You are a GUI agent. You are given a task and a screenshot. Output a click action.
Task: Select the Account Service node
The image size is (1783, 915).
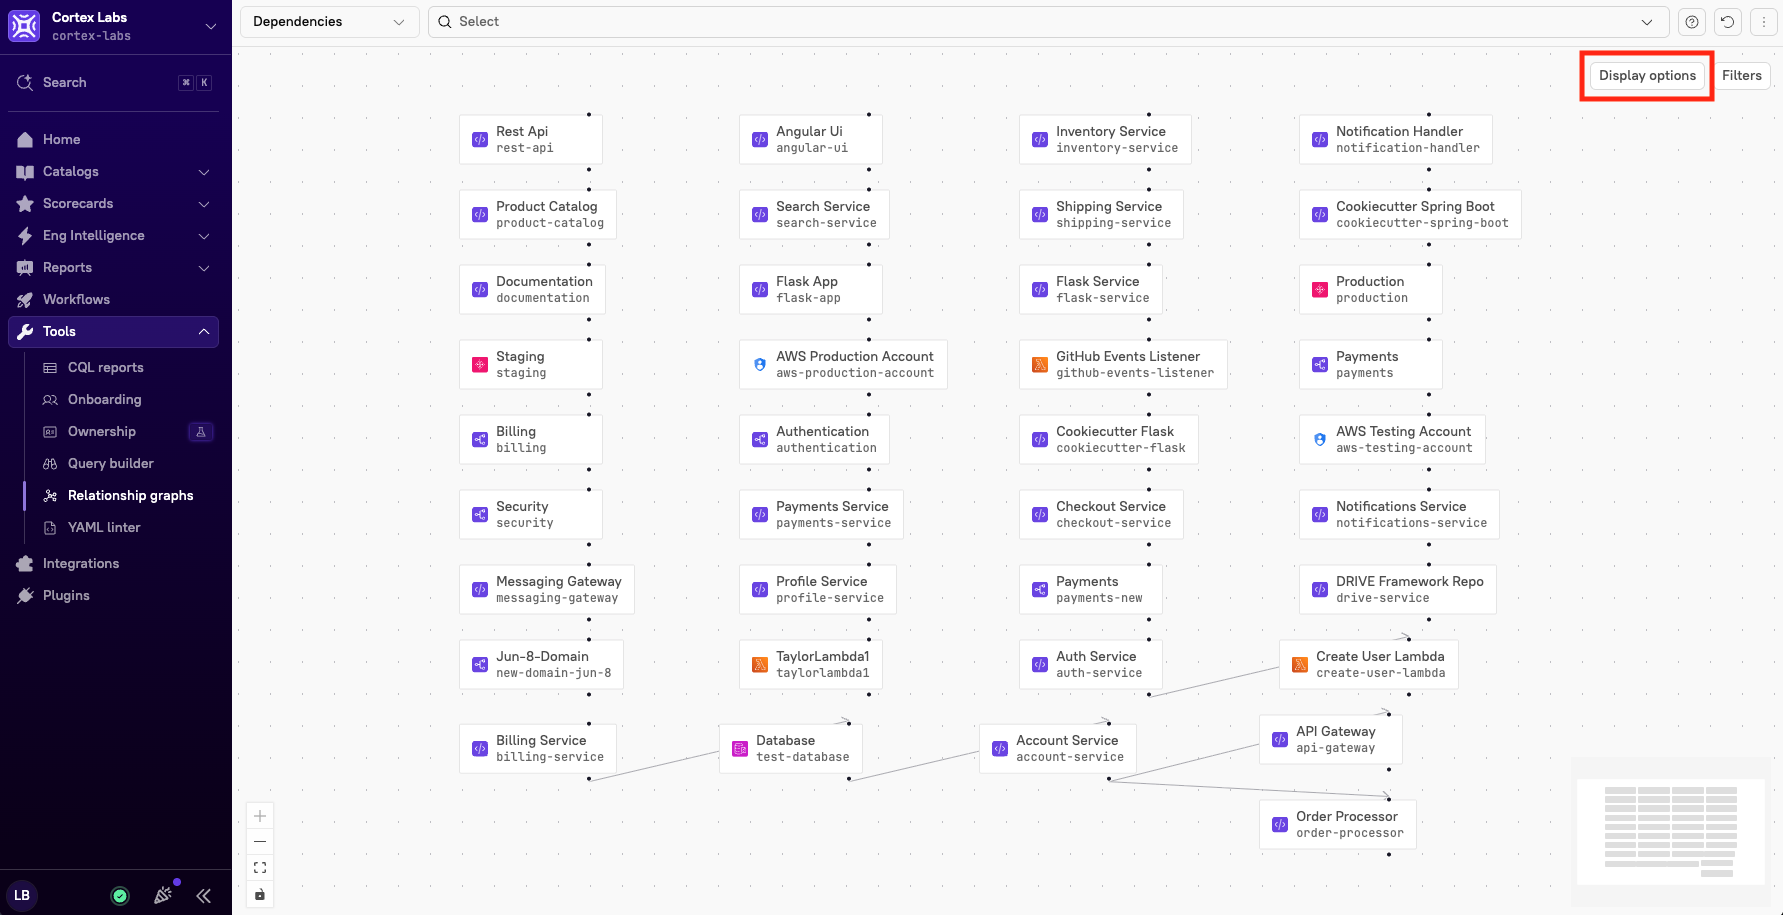coord(1057,748)
